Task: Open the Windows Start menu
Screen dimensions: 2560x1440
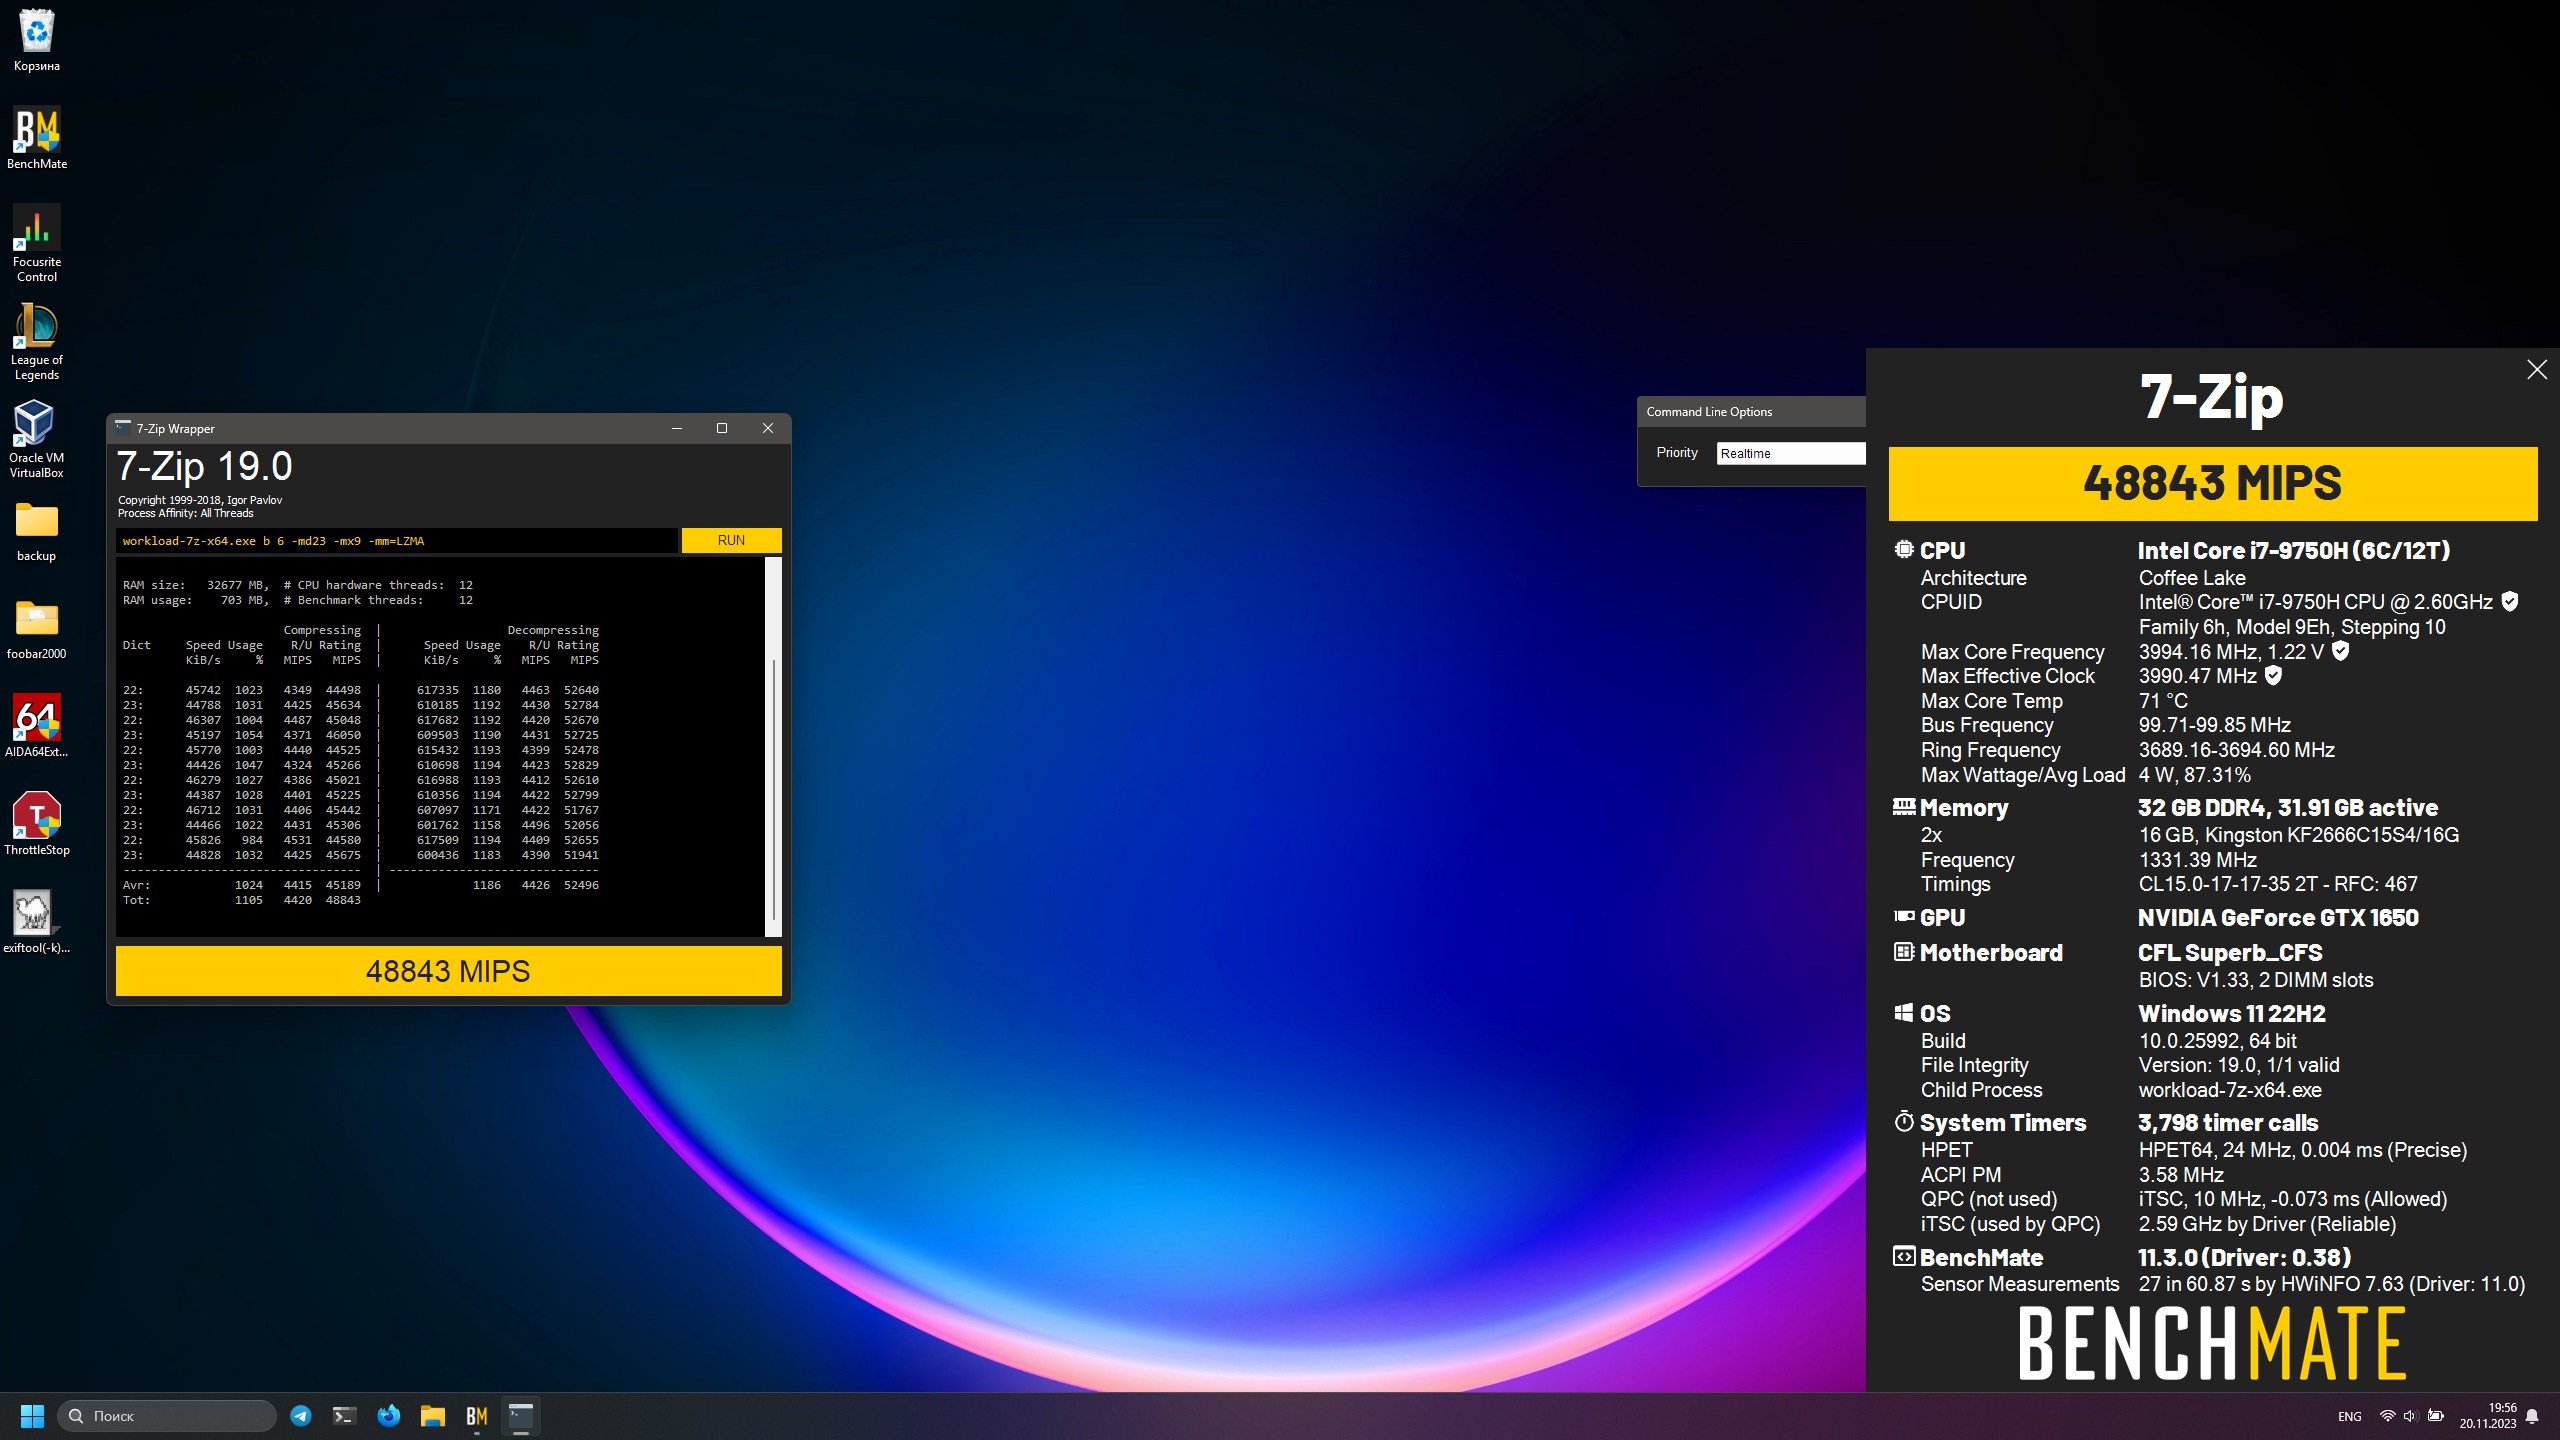Action: point(32,1416)
